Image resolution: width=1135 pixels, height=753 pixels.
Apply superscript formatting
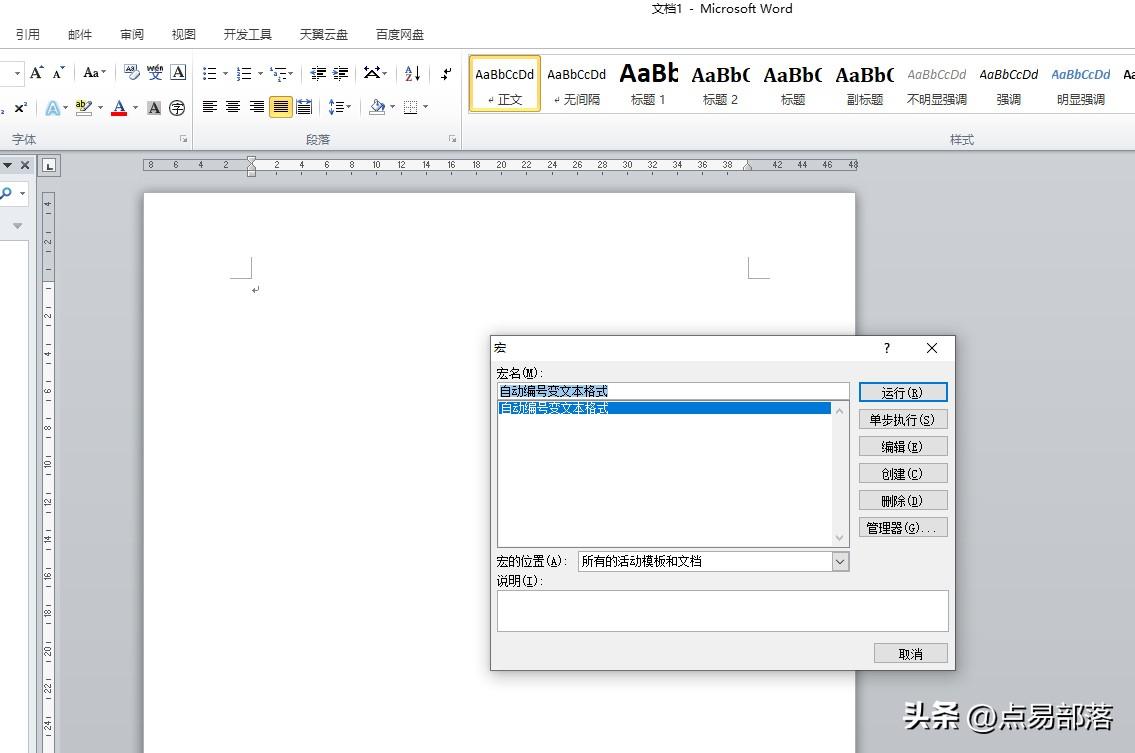coord(20,107)
